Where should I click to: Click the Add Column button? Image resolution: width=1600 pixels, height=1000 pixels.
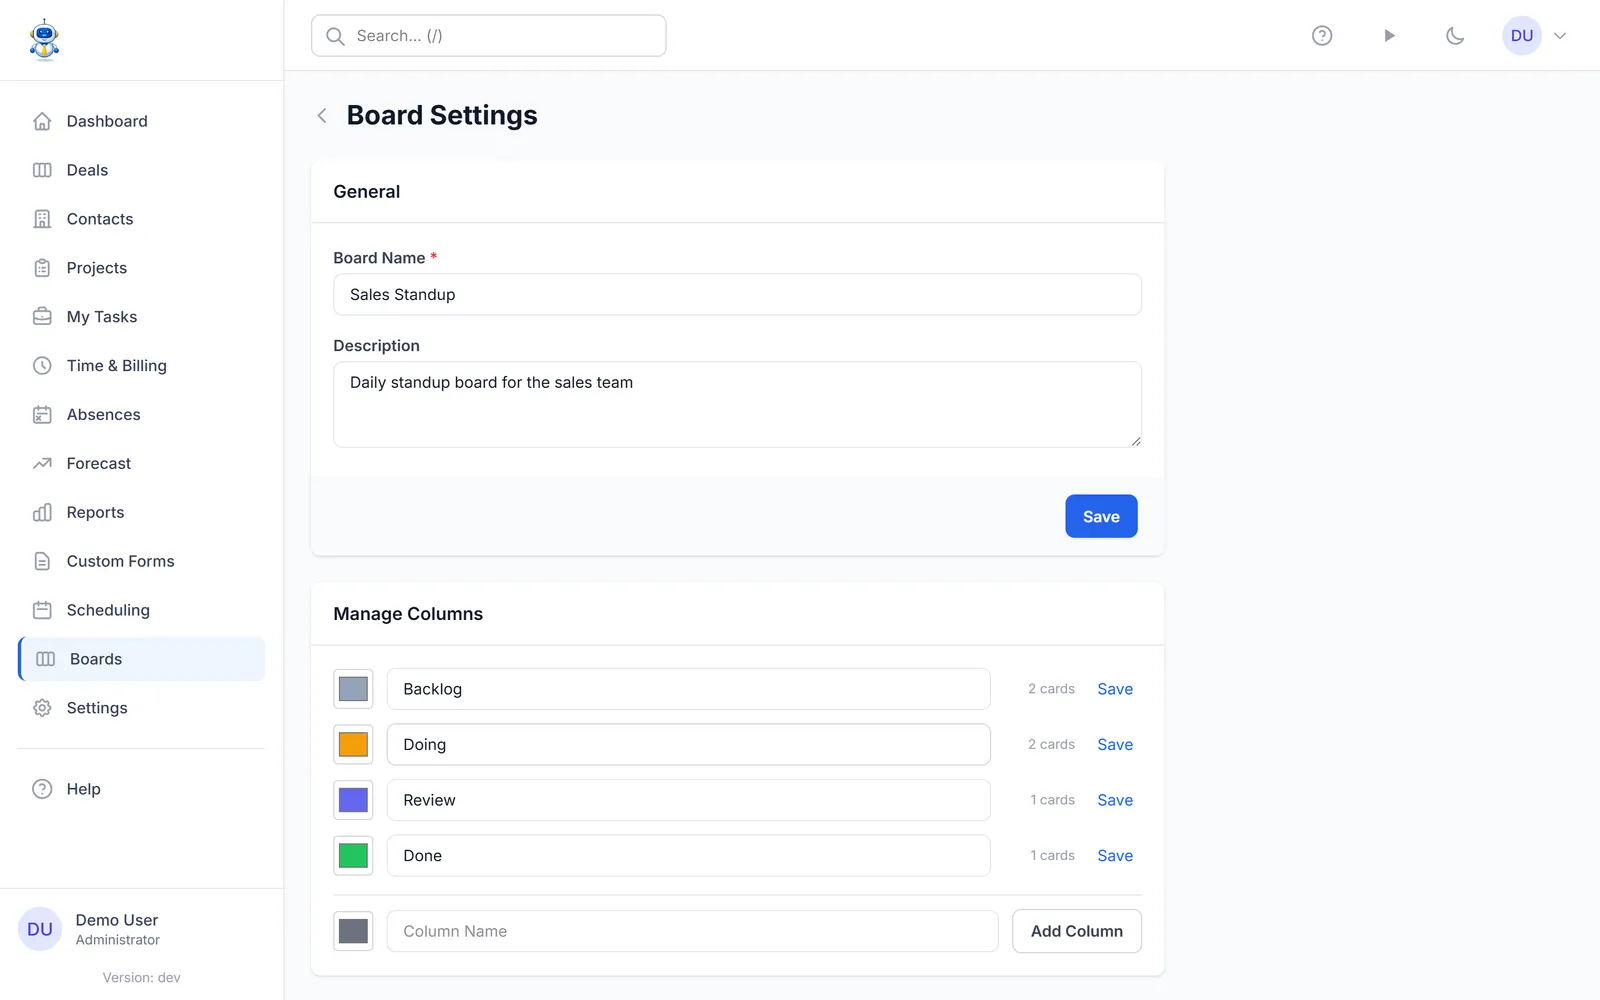[x=1077, y=931]
